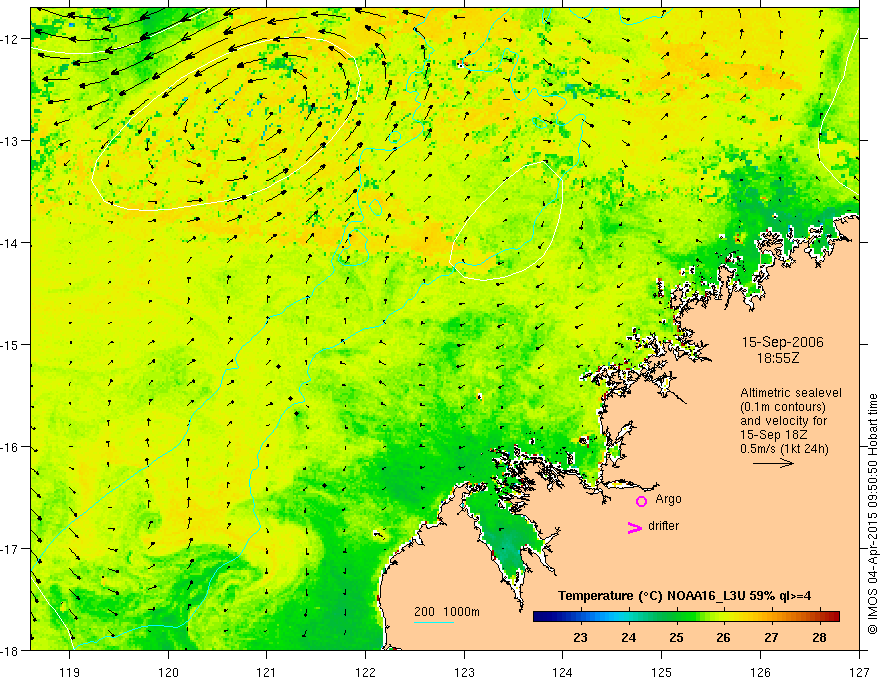Screen dimensions: 880x680
Task: Click the 'Altimetric sealevel' label
Action: [x=791, y=393]
